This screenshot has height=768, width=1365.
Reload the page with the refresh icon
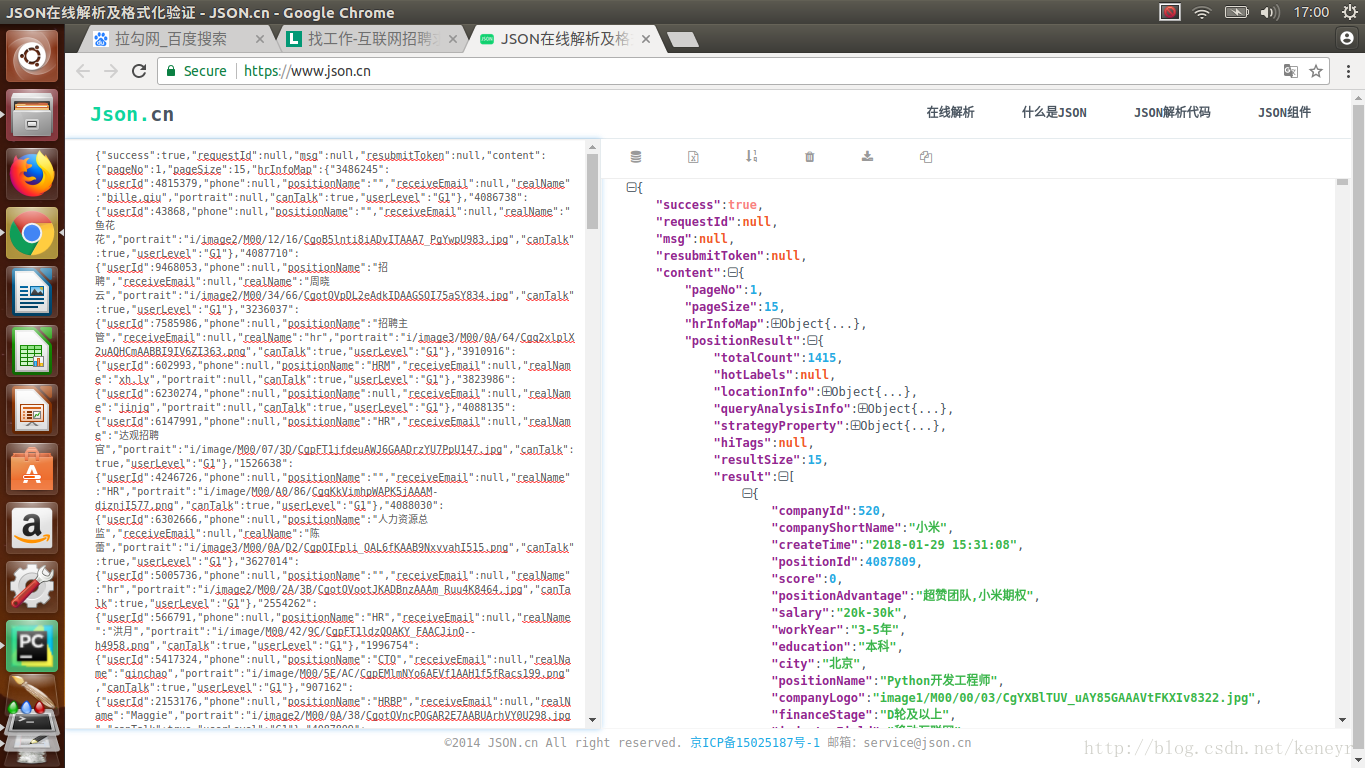click(139, 71)
